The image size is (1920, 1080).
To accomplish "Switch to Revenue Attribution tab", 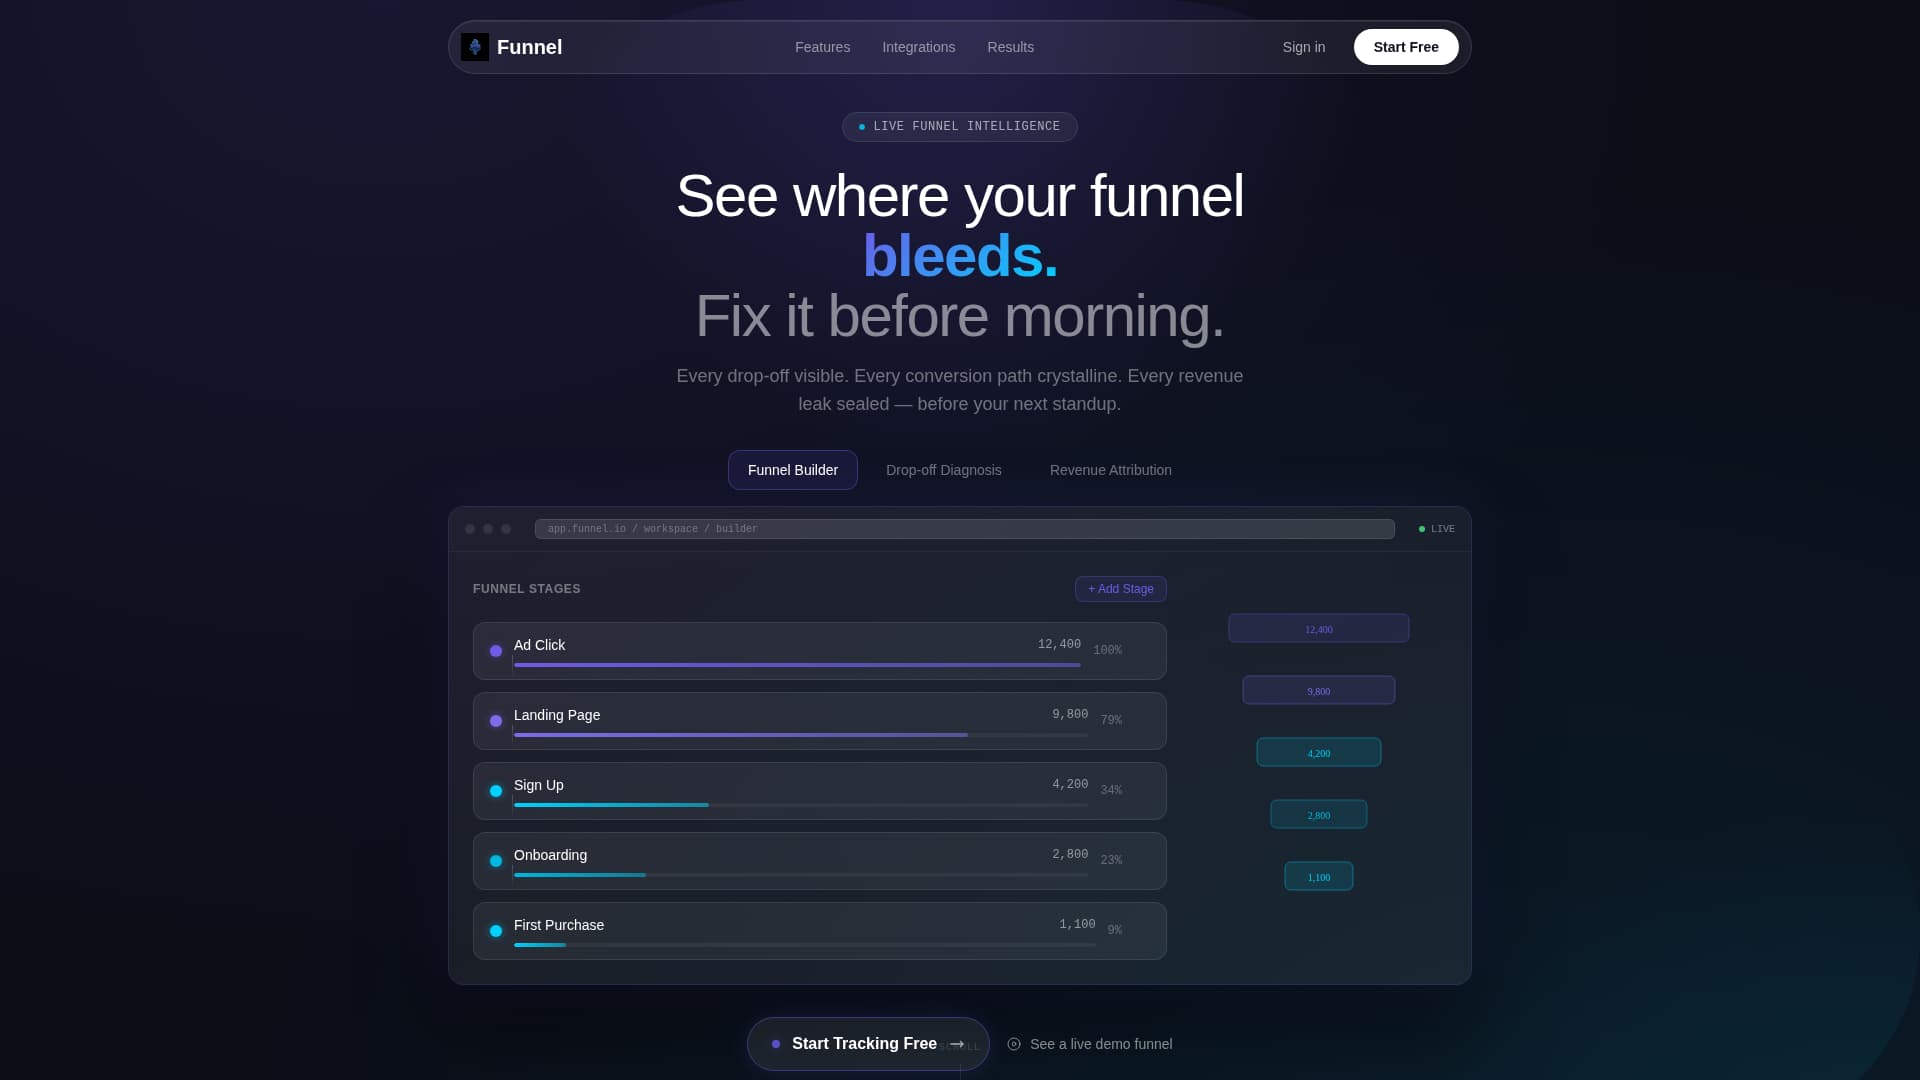I will pyautogui.click(x=1110, y=470).
